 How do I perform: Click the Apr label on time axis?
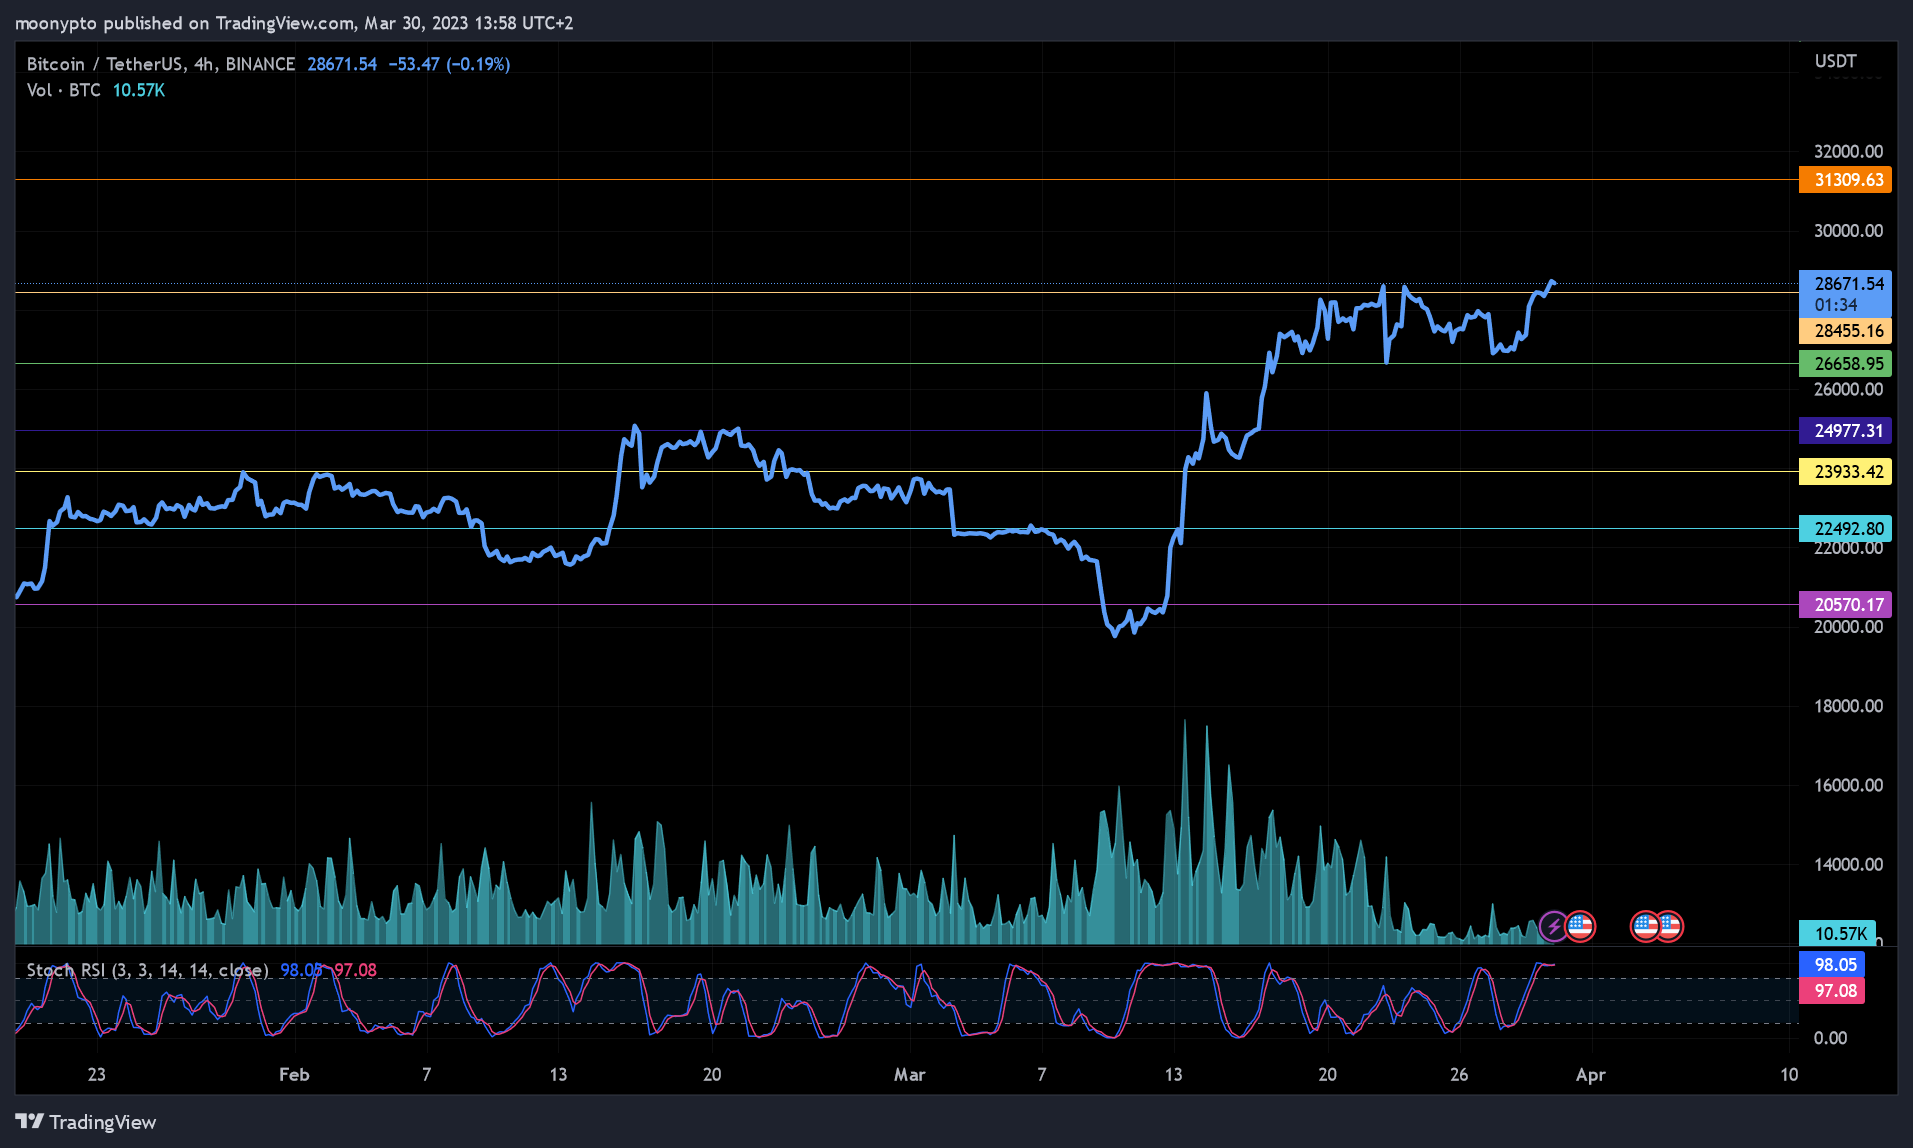[x=1590, y=1075]
